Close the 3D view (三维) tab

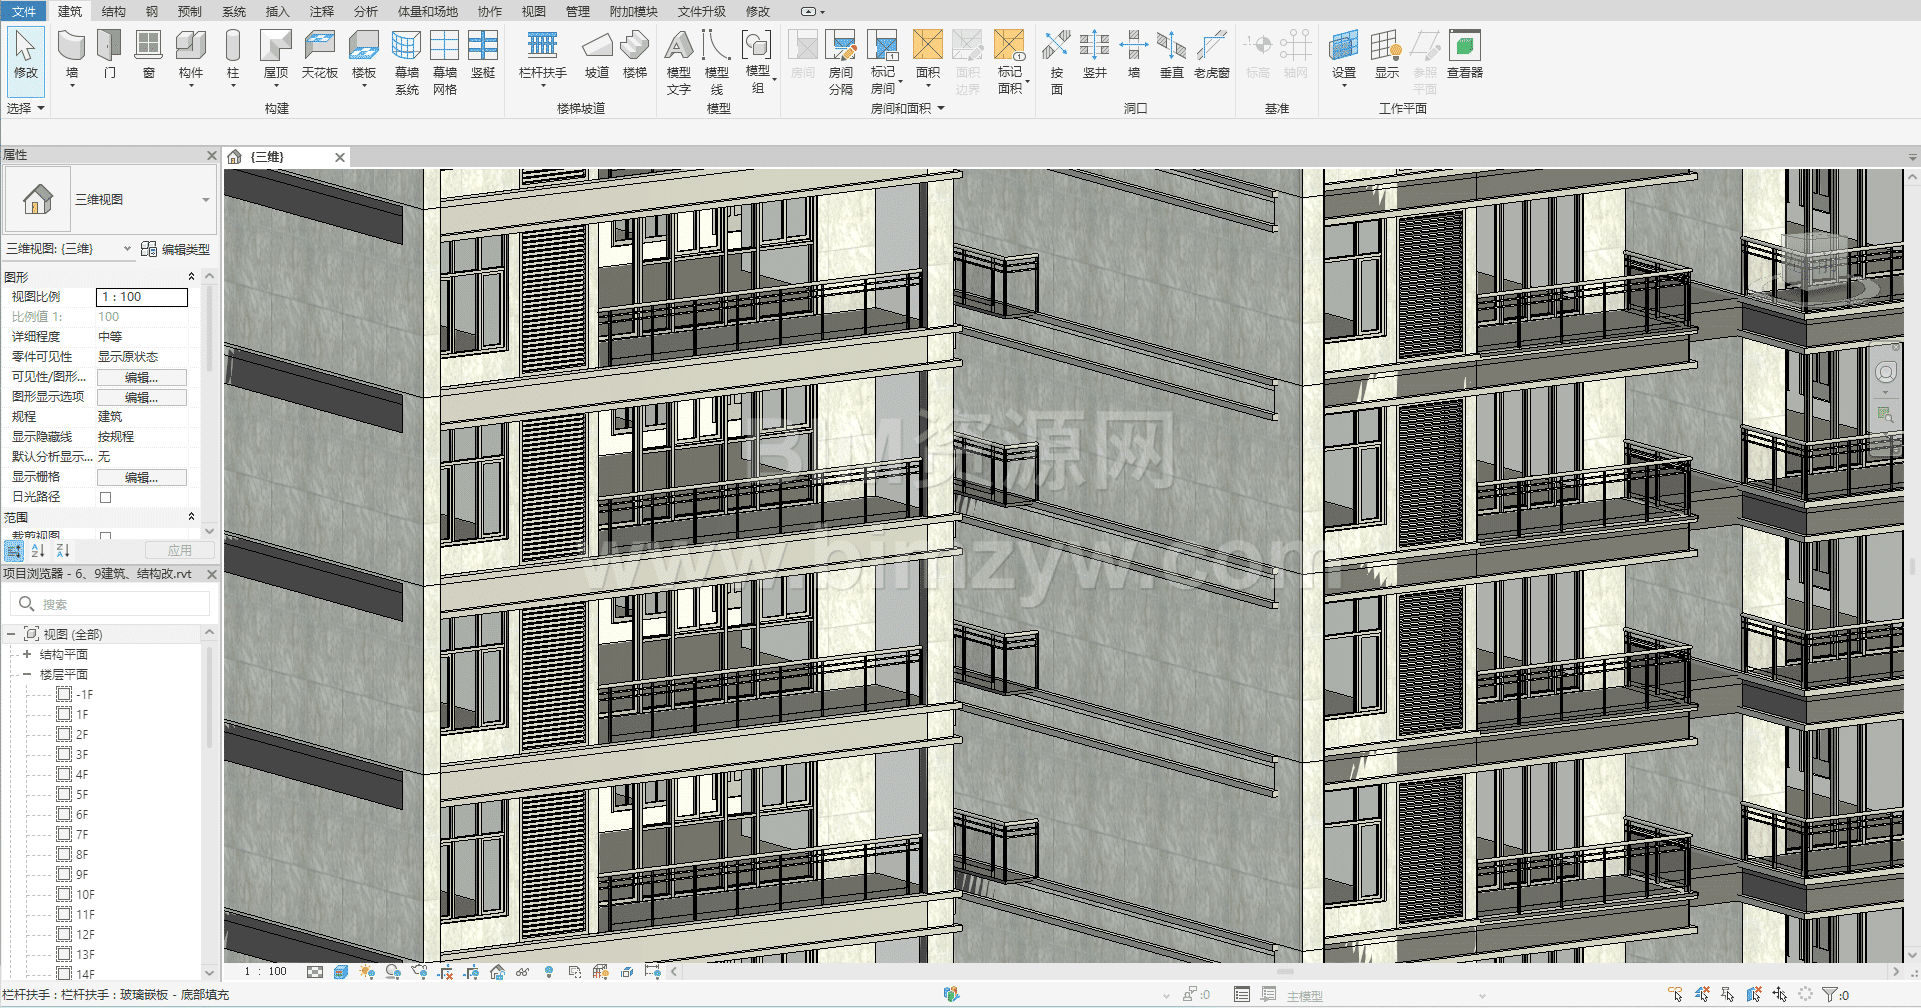pos(340,157)
